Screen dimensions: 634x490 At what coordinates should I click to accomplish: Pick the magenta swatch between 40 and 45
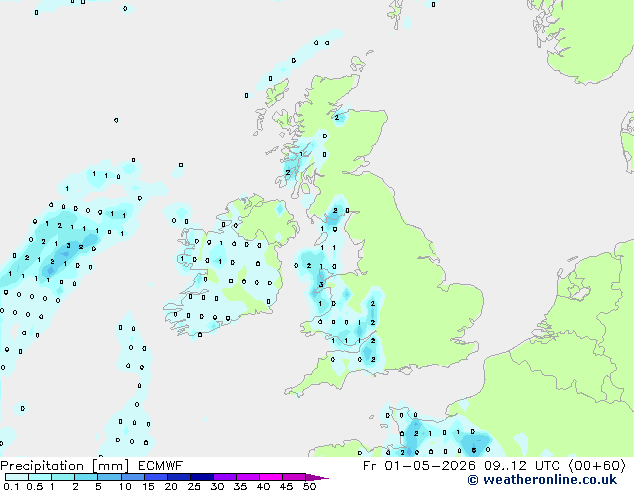(271, 477)
